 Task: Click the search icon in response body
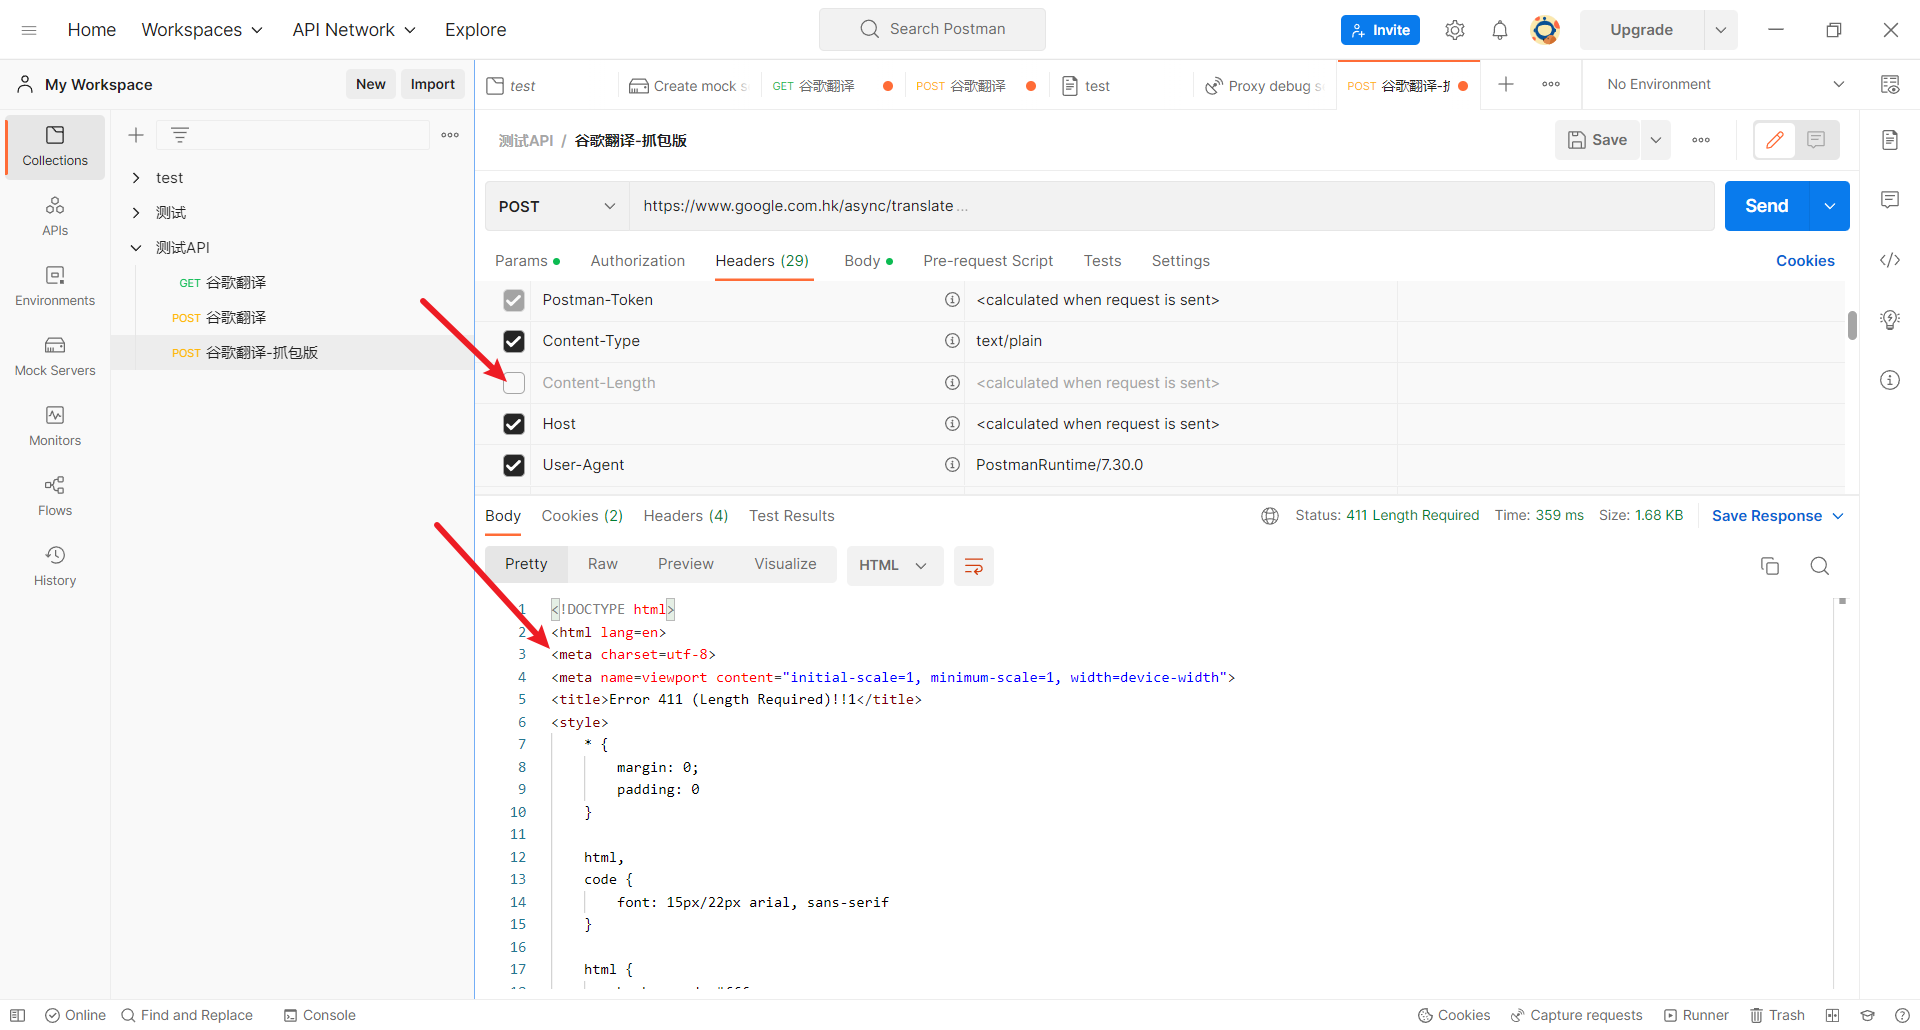click(1819, 566)
